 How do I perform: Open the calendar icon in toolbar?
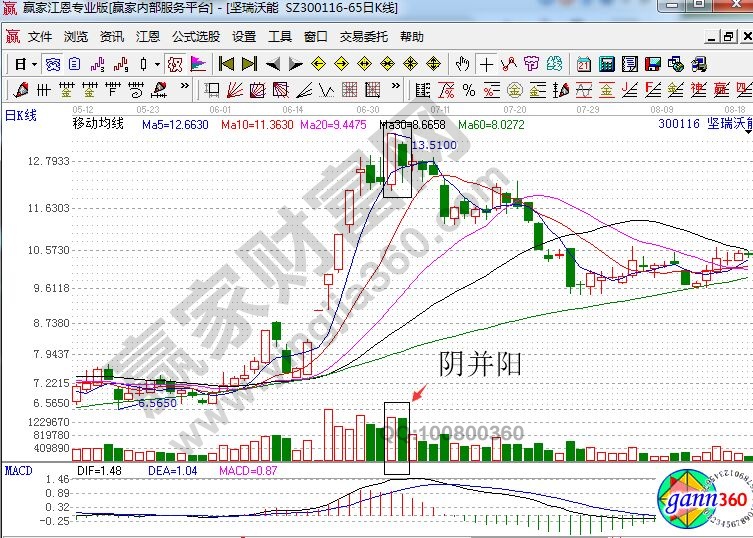coord(583,64)
